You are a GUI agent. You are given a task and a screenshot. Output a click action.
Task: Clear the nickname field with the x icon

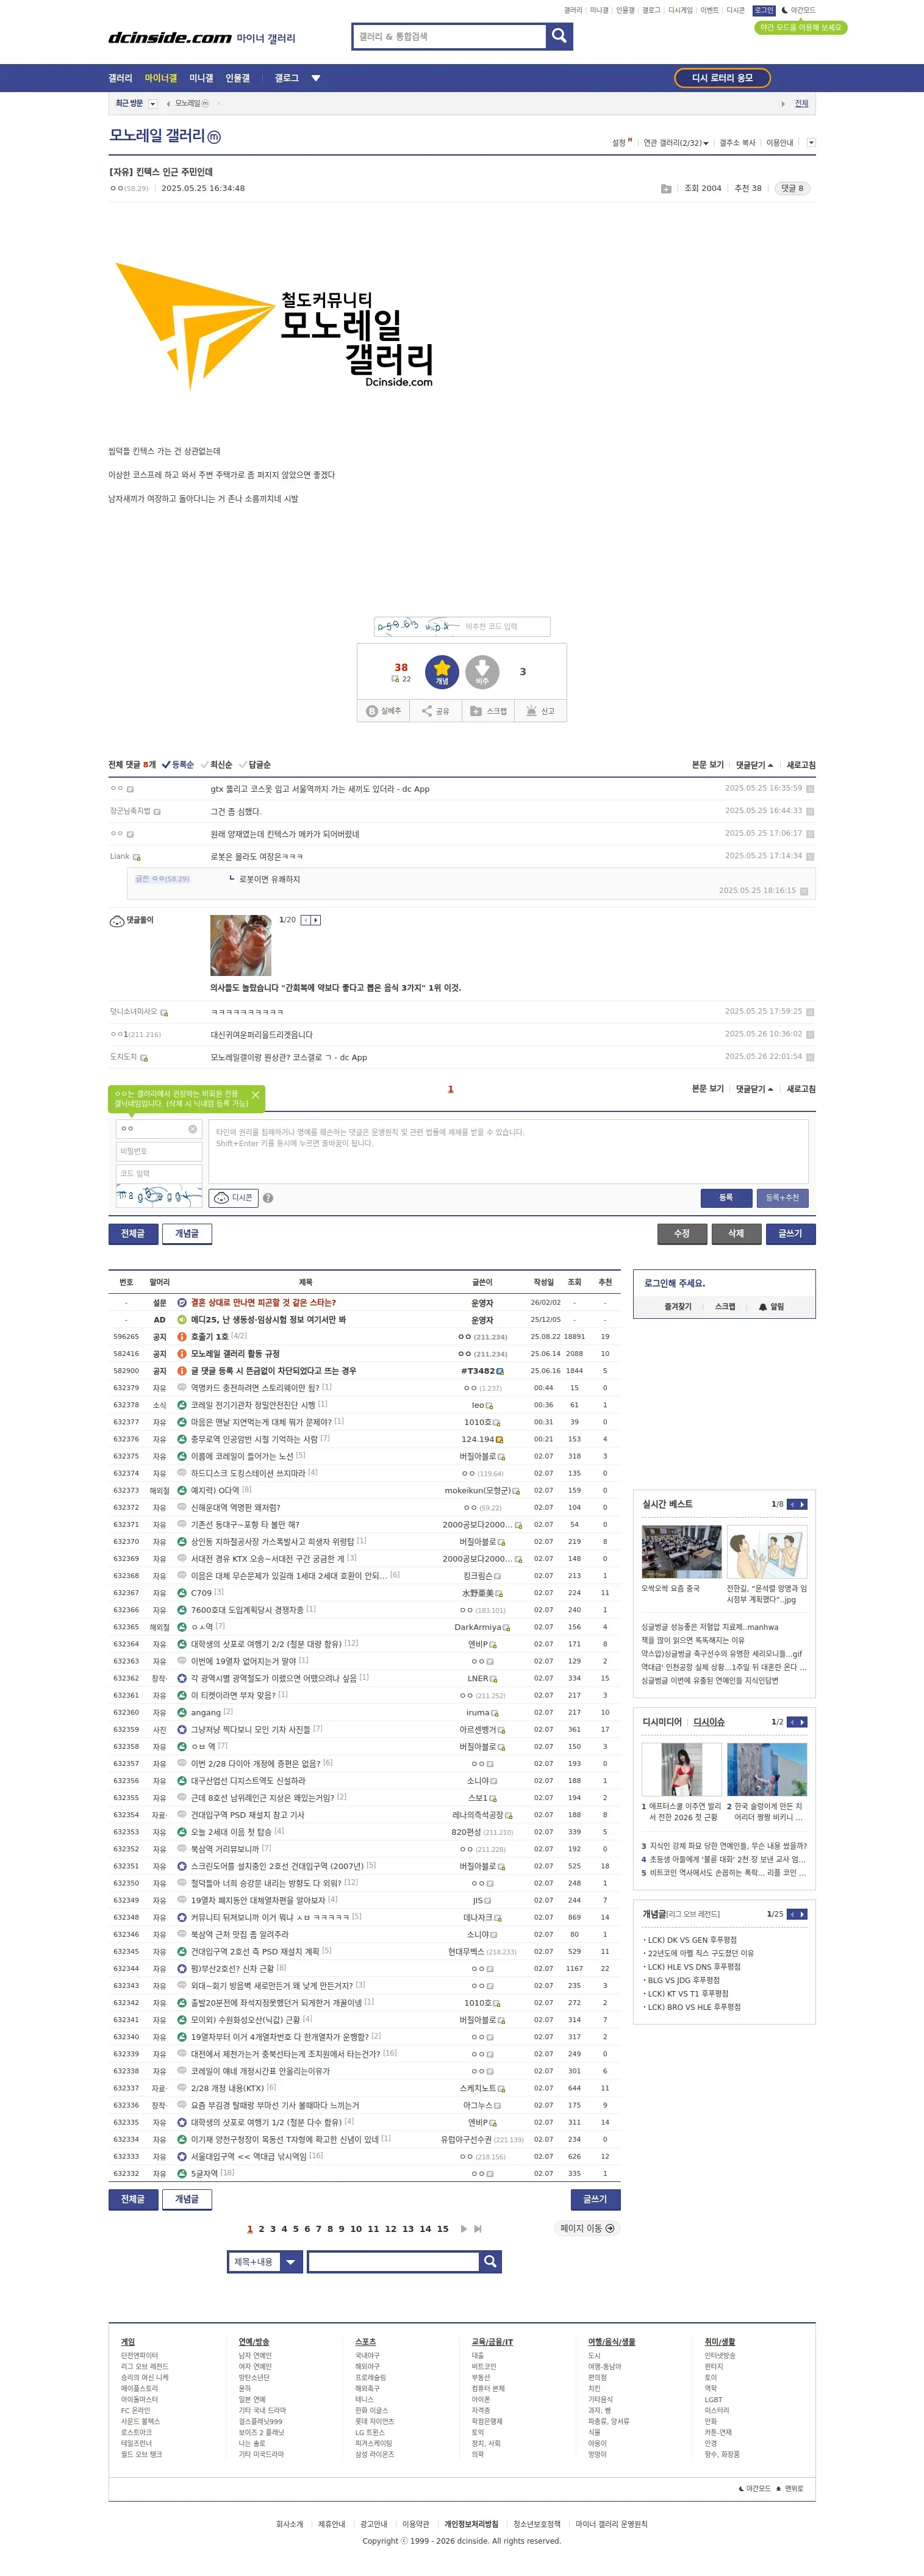(193, 1129)
